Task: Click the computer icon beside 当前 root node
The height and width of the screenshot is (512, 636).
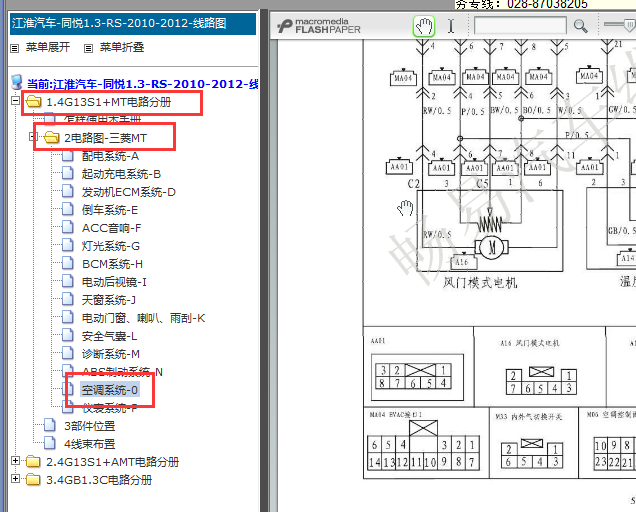Action: tap(17, 82)
